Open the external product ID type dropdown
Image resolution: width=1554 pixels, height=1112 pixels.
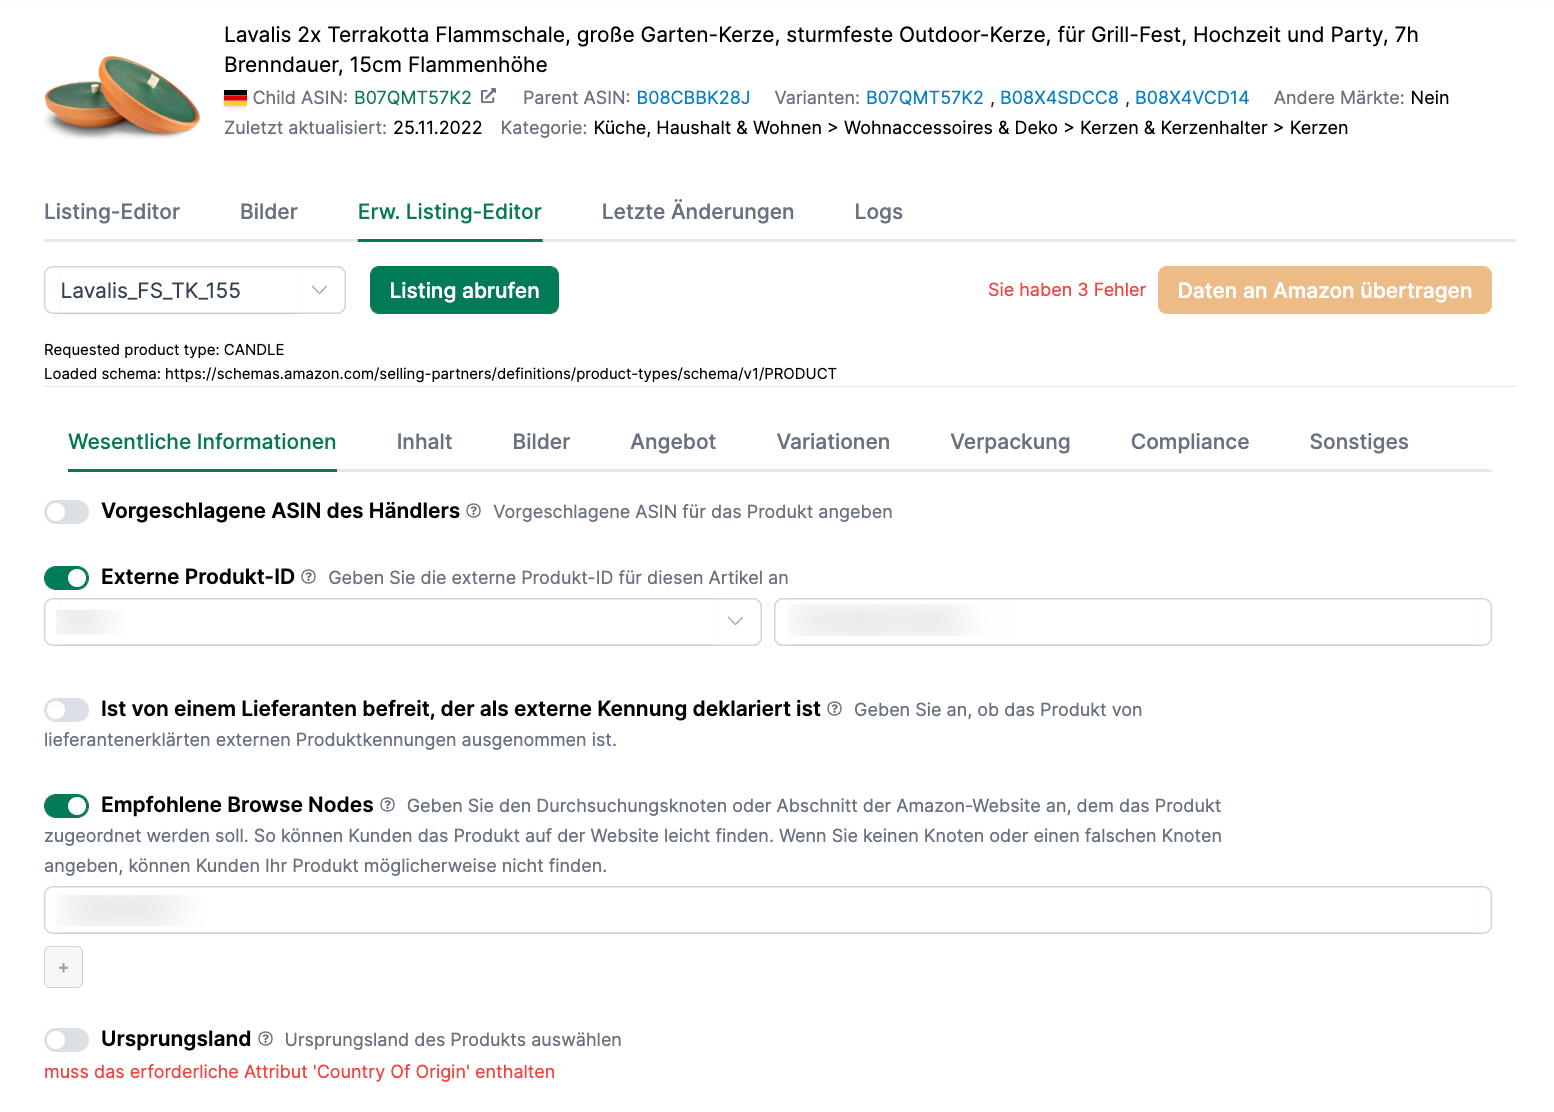[x=403, y=622]
